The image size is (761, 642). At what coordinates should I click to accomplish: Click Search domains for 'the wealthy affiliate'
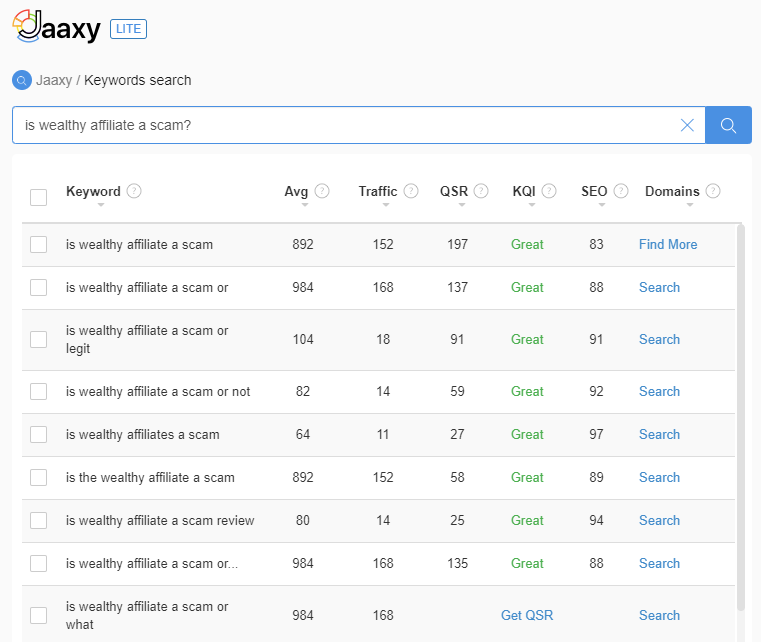659,477
